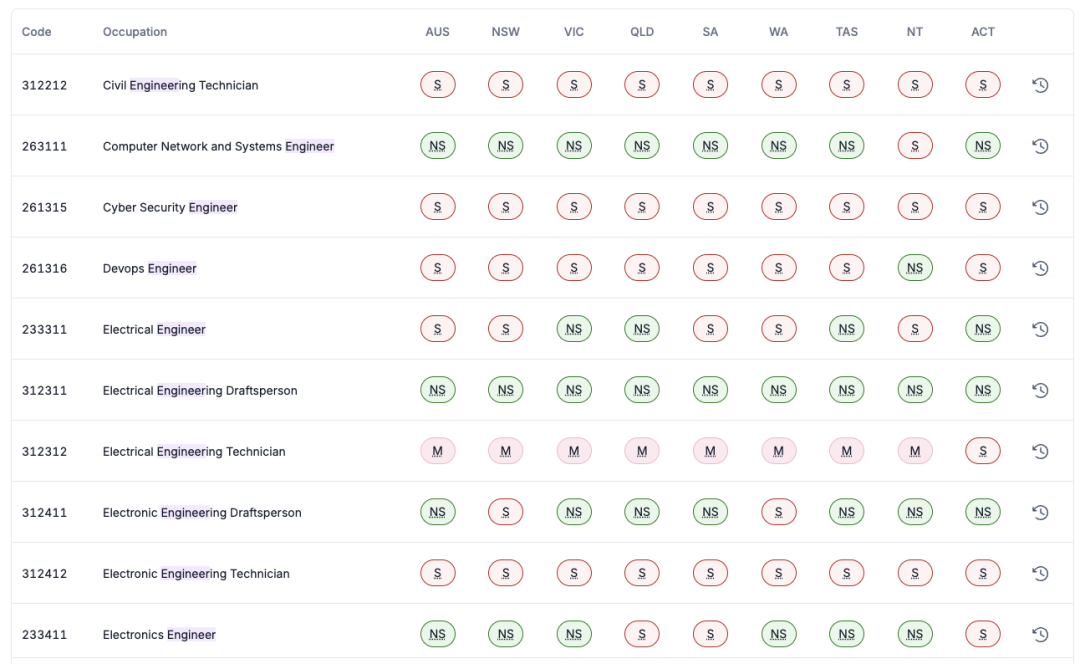Open history for Electronic Engineering Draftsperson
Screen dimensions: 1080x664
[x=1040, y=512]
